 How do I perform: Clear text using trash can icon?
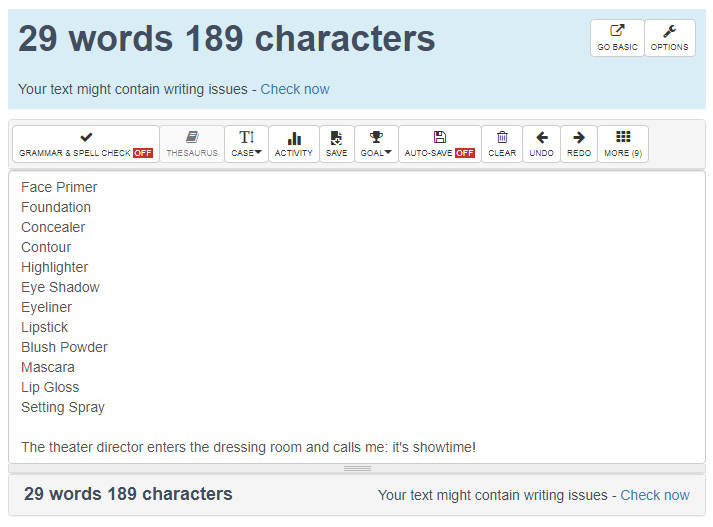click(502, 138)
